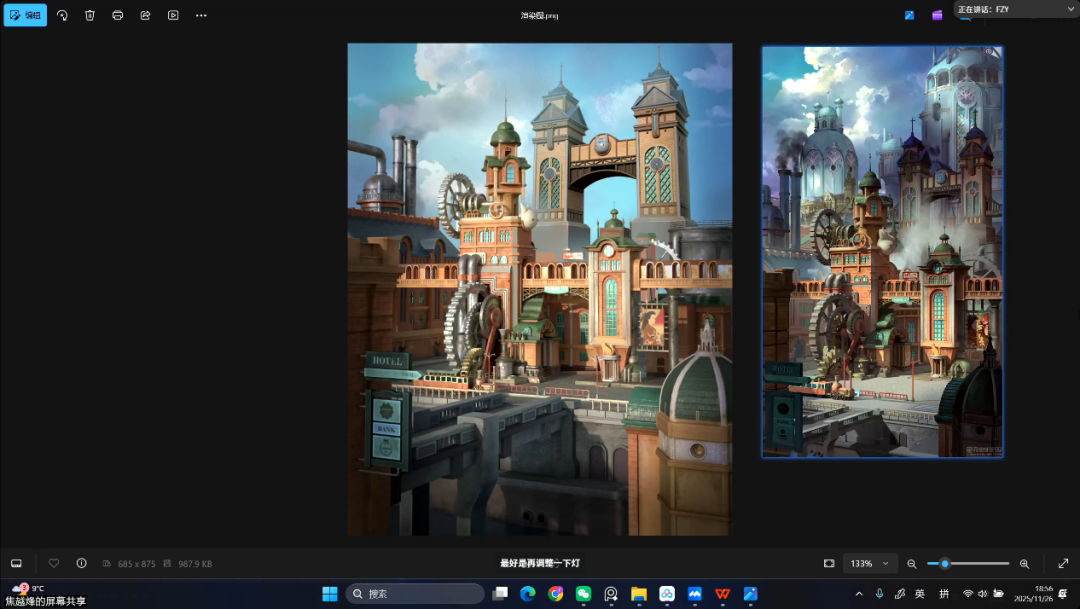The width and height of the screenshot is (1080, 609).
Task: Open the 133% zoom level dropdown
Action: [870, 563]
